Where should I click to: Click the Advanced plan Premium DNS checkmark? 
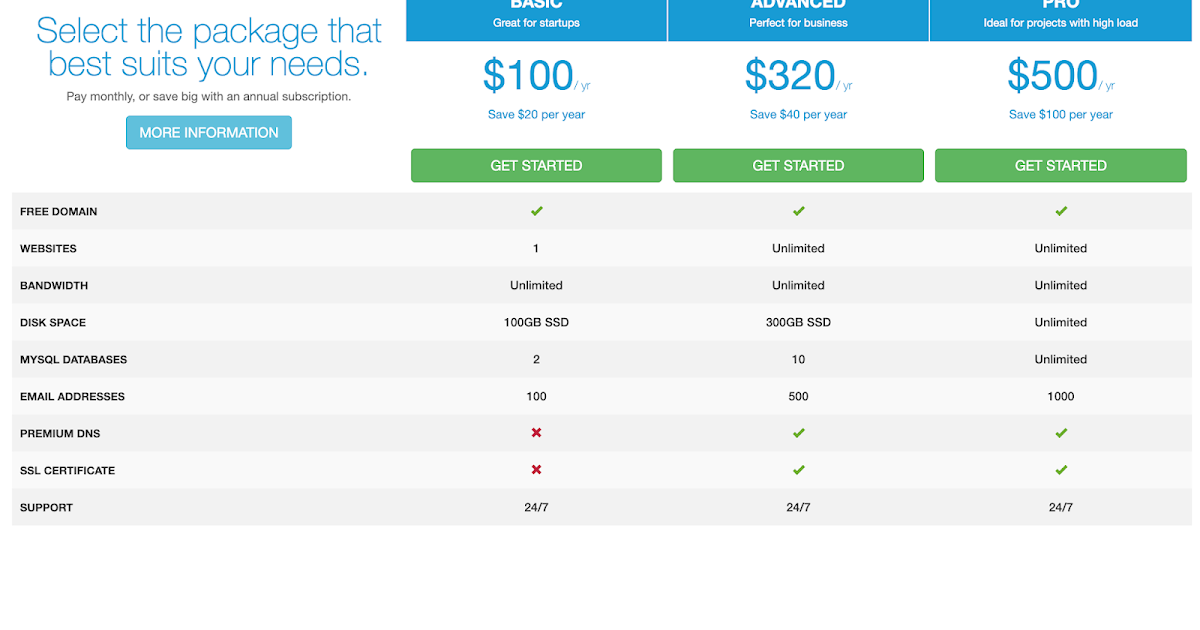pos(798,433)
